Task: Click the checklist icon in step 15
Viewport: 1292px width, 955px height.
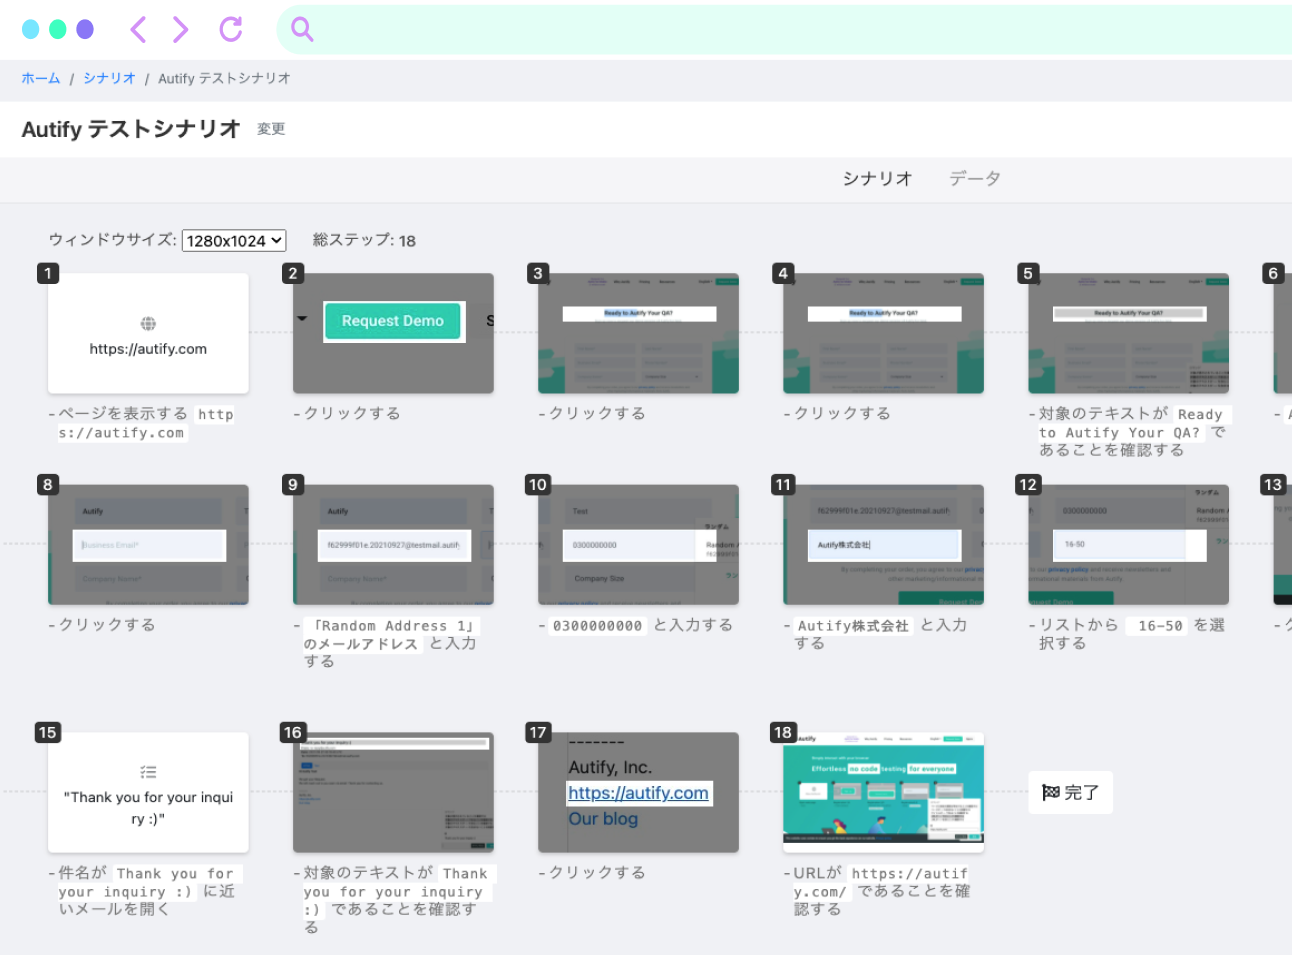Action: [x=148, y=772]
